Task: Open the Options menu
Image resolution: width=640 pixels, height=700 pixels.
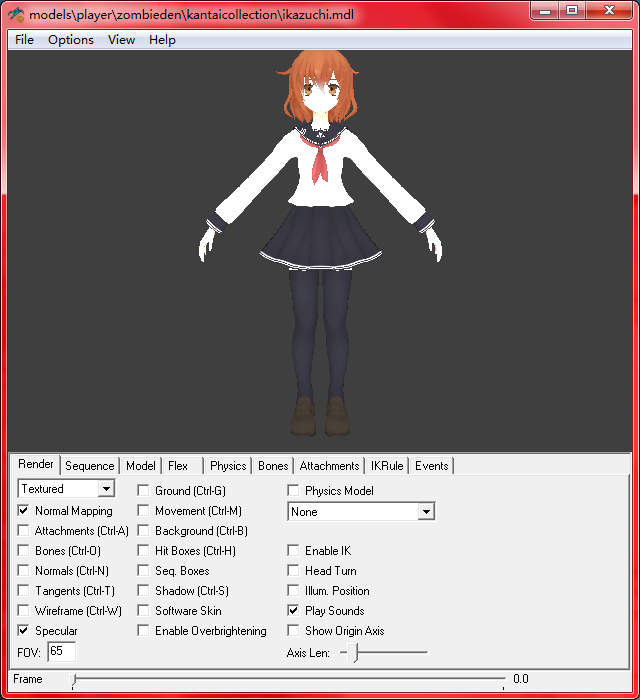Action: click(71, 40)
